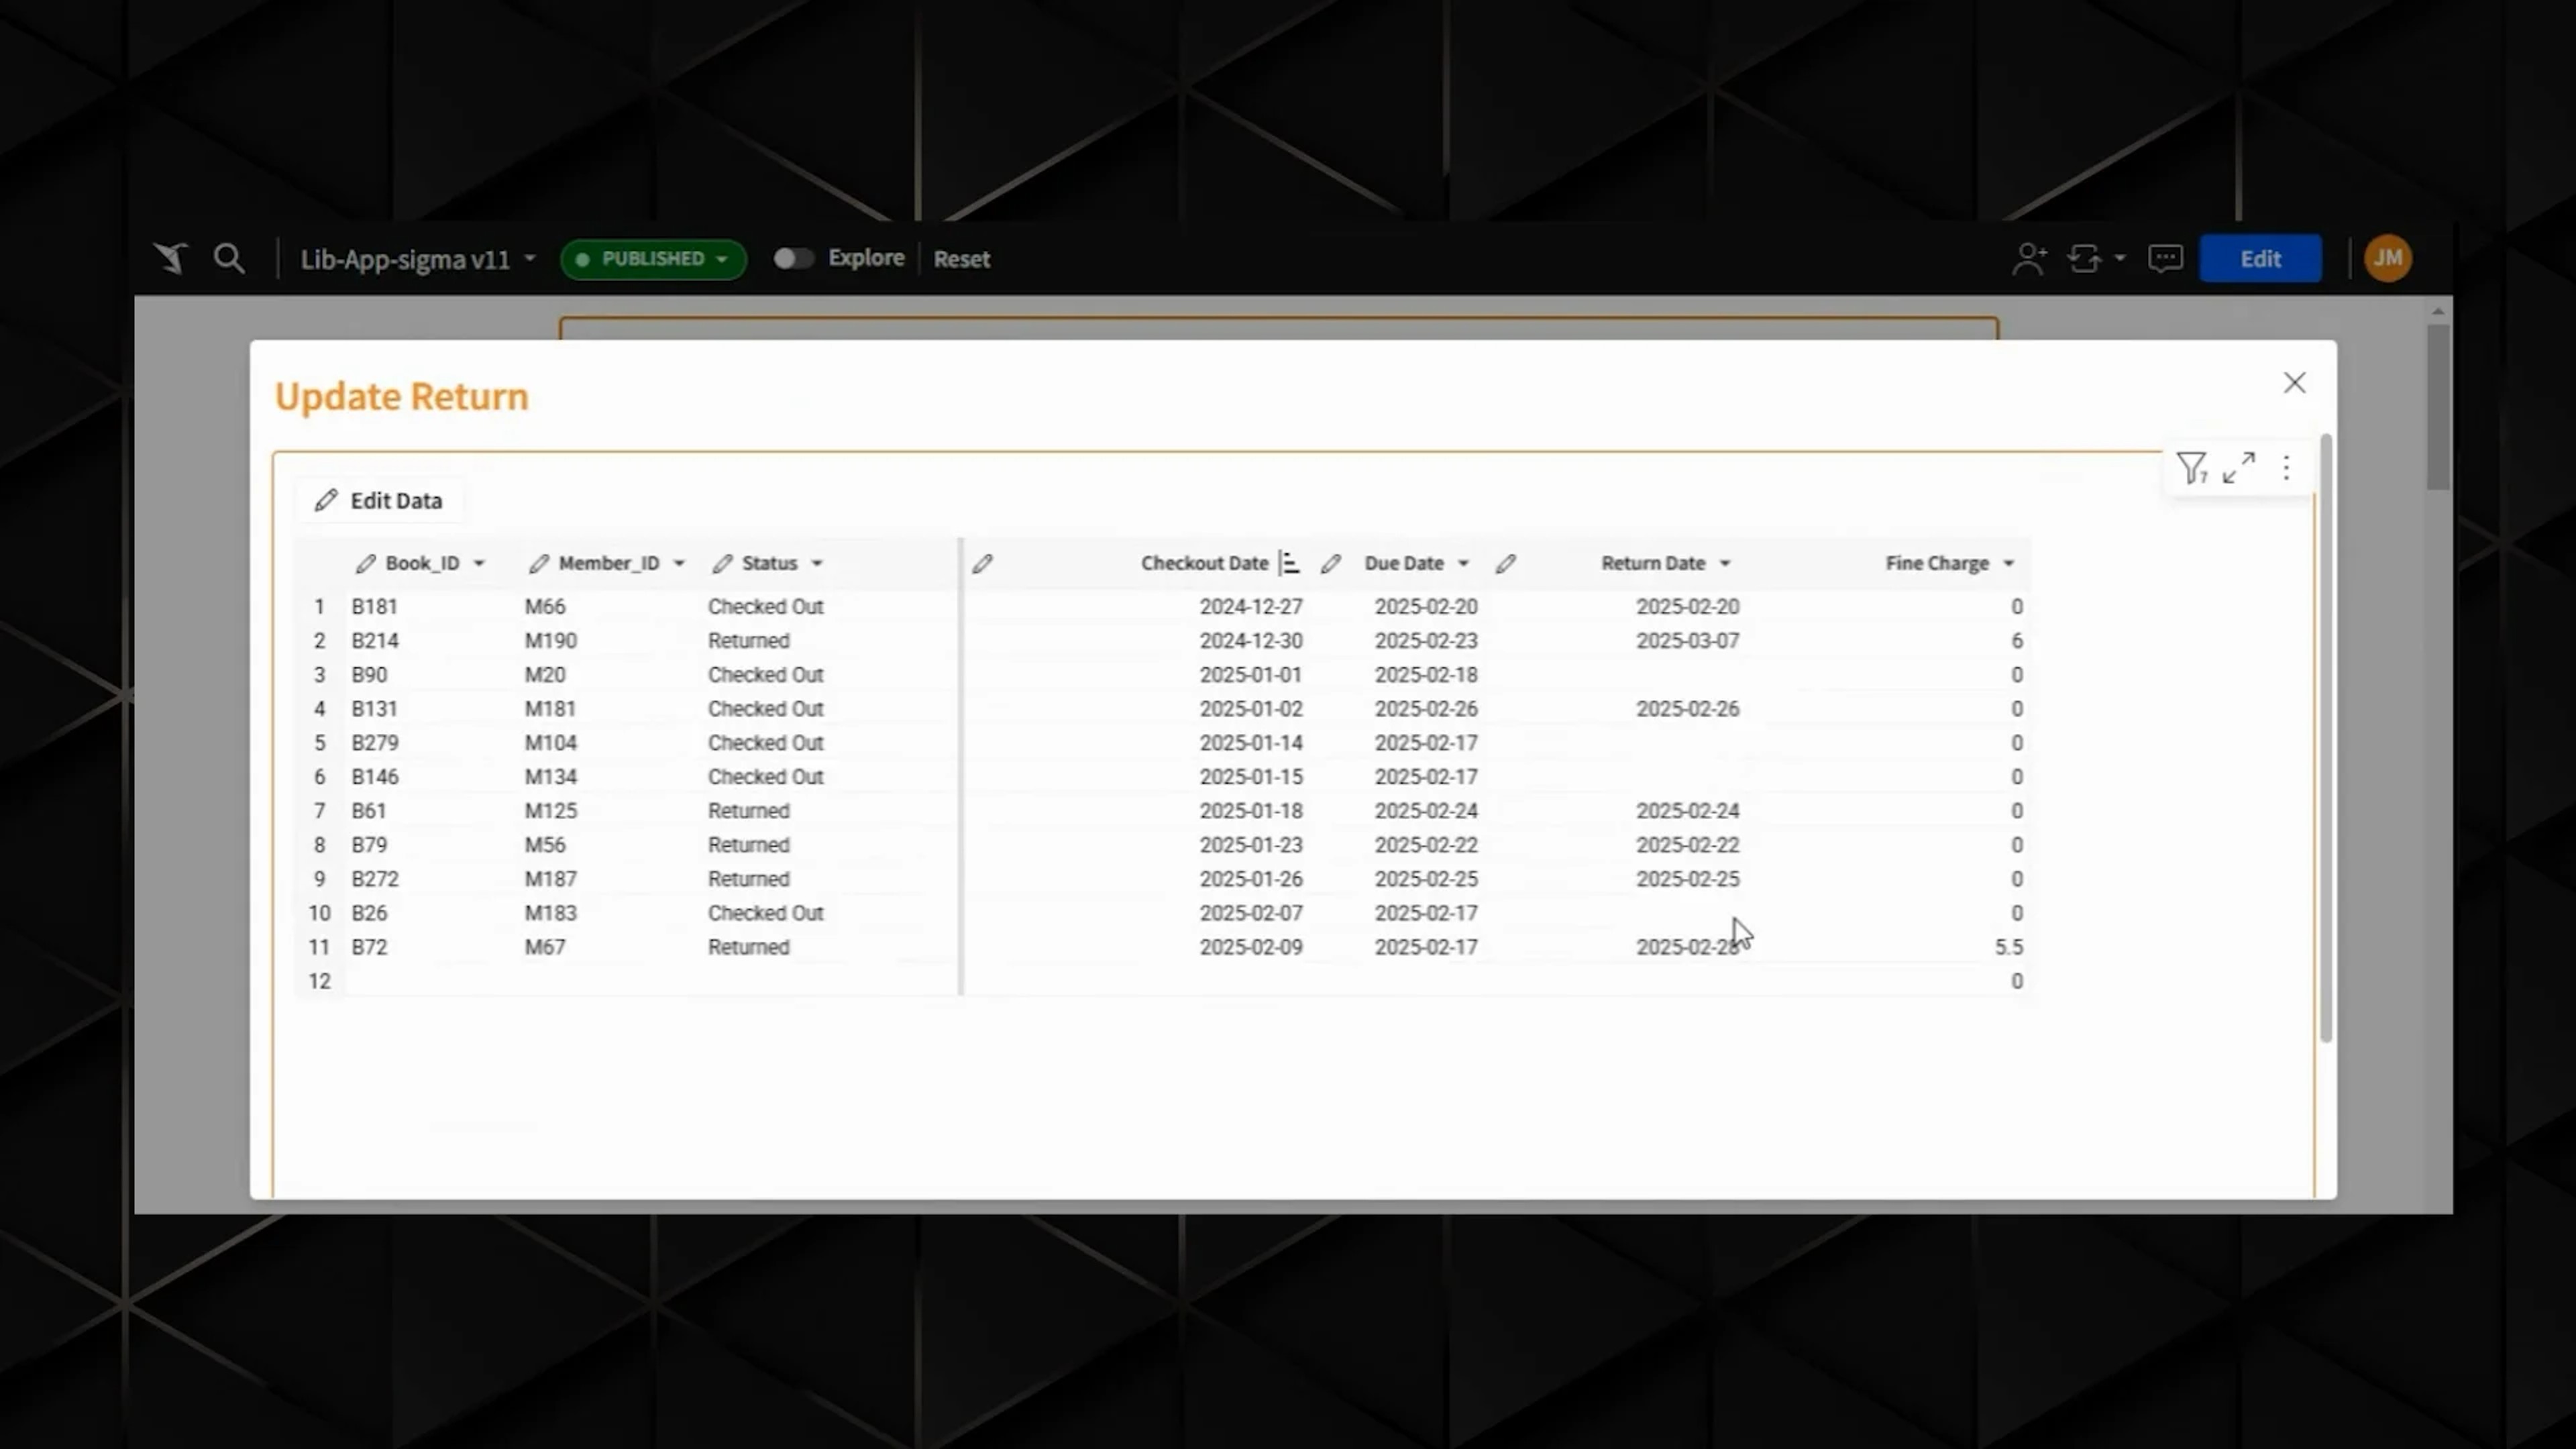Open the Fine Charge column dropdown arrow
Viewport: 2576px width, 1449px height.
[x=2008, y=564]
